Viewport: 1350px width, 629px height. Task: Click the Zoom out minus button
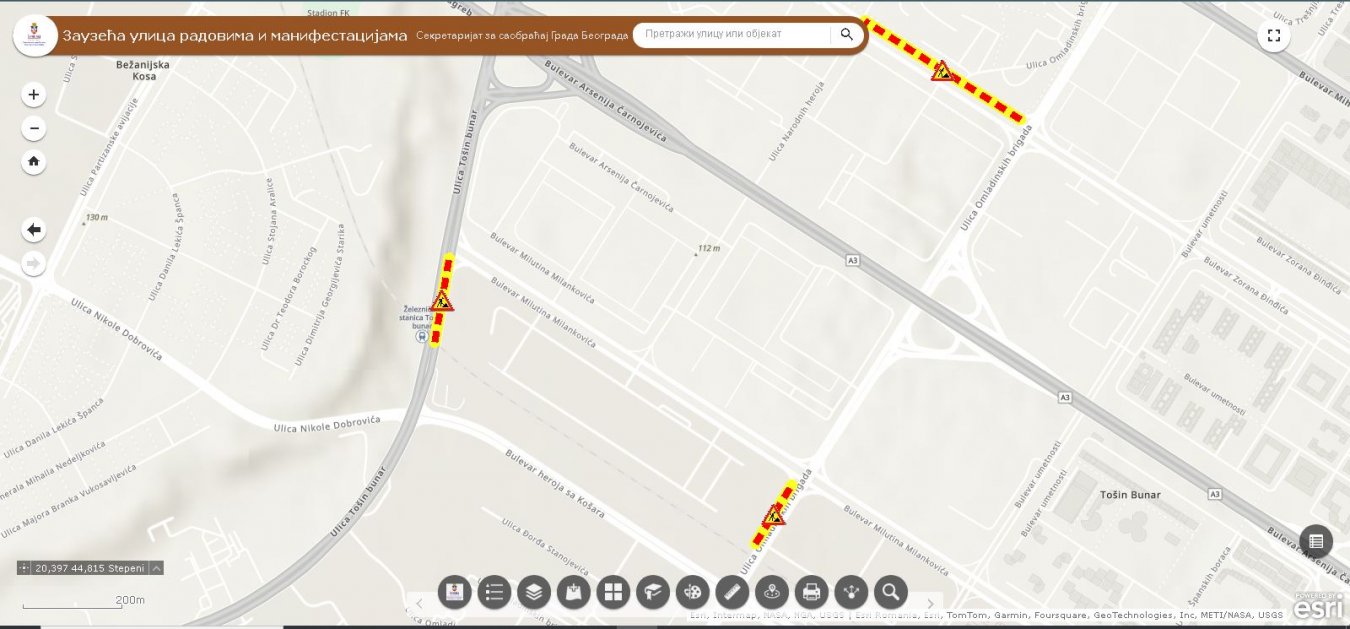pyautogui.click(x=34, y=128)
